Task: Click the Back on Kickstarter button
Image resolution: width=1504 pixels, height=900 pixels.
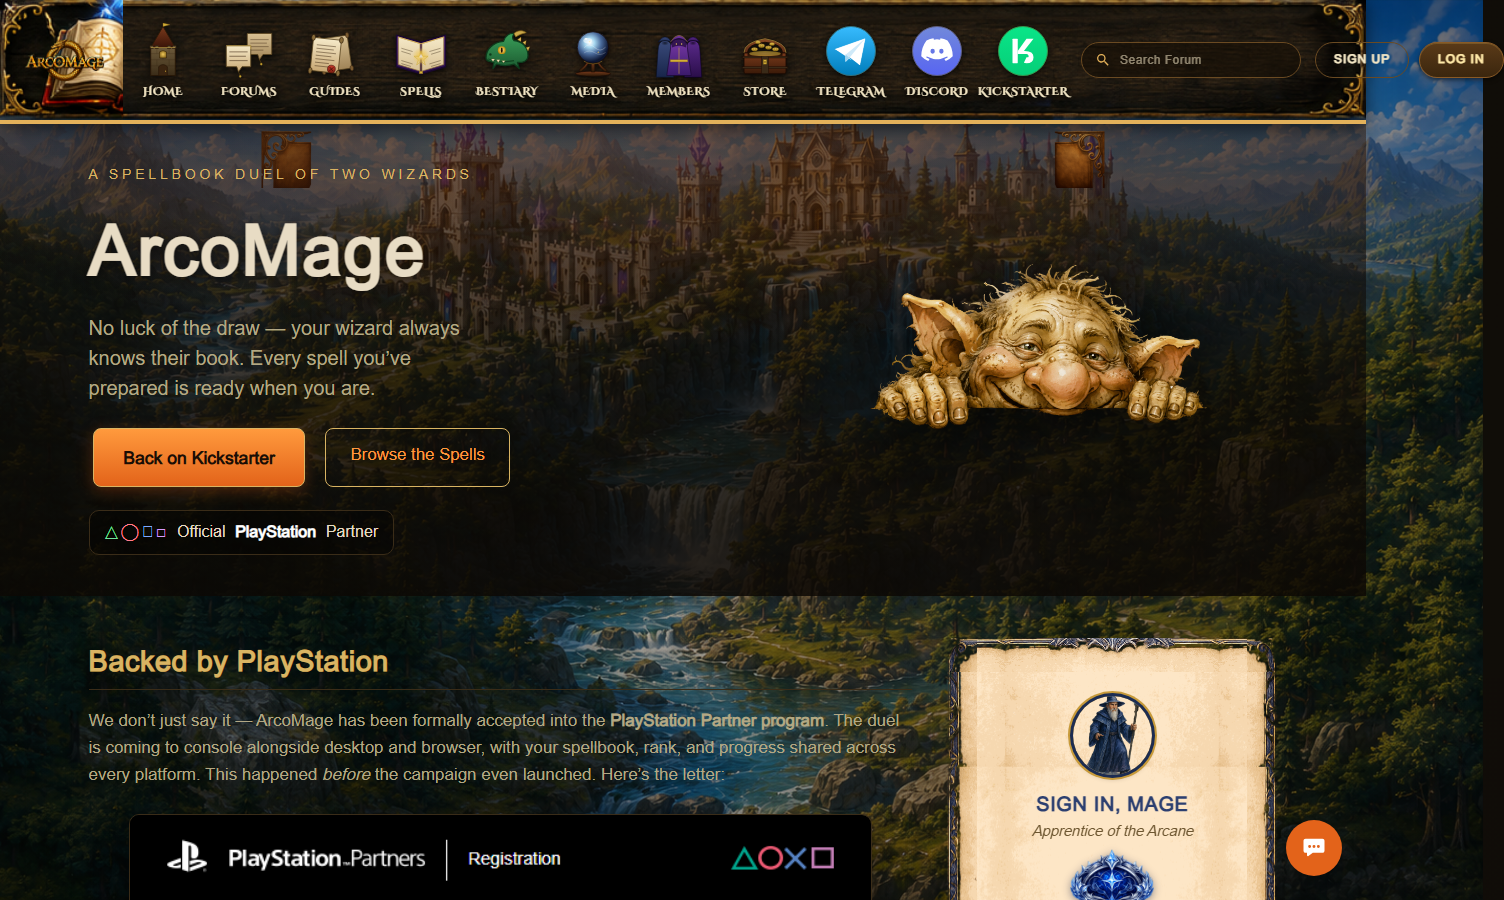Action: click(x=199, y=458)
